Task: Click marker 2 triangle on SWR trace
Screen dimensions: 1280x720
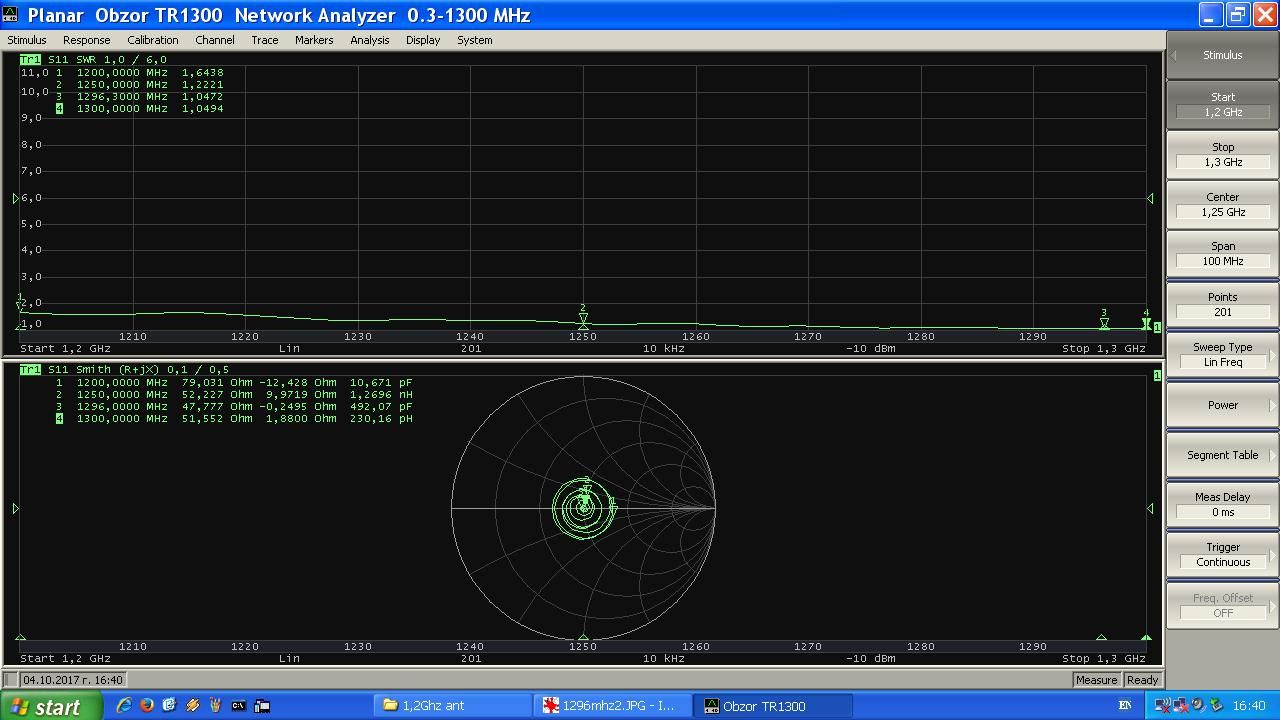Action: tap(583, 319)
